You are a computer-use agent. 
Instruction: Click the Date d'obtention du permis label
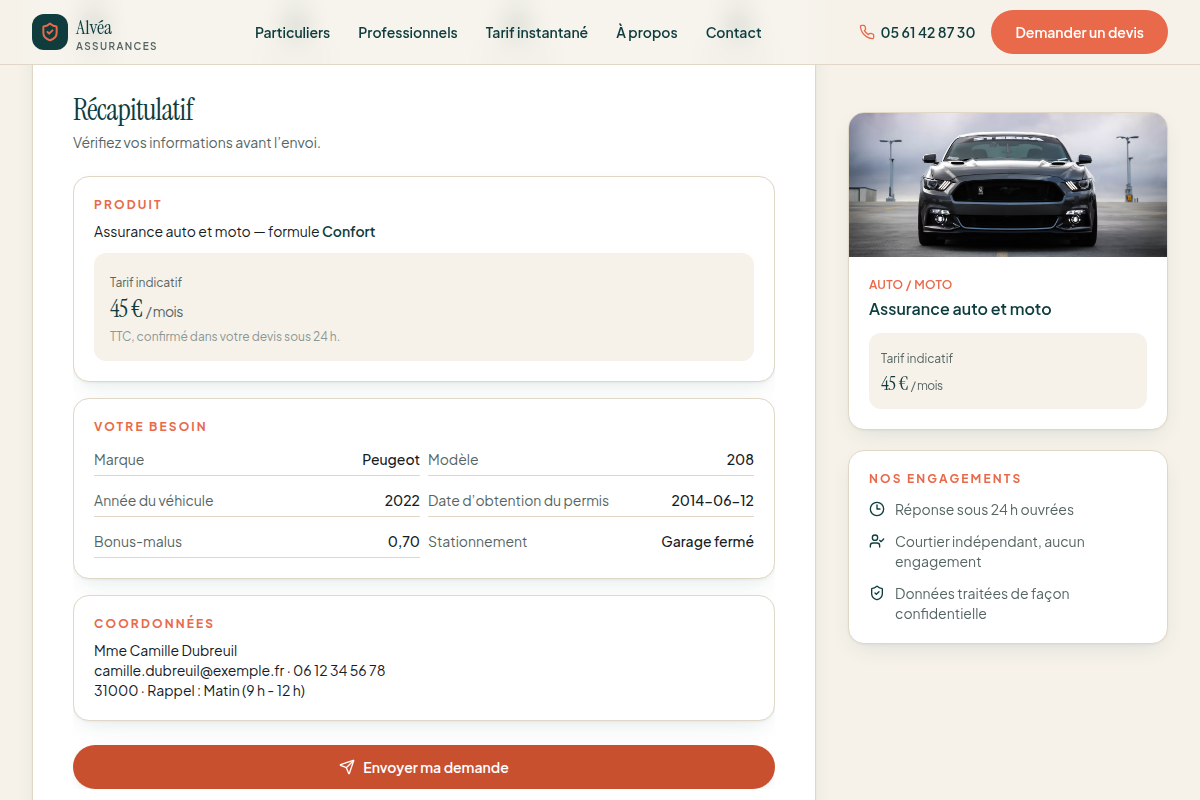coord(518,501)
